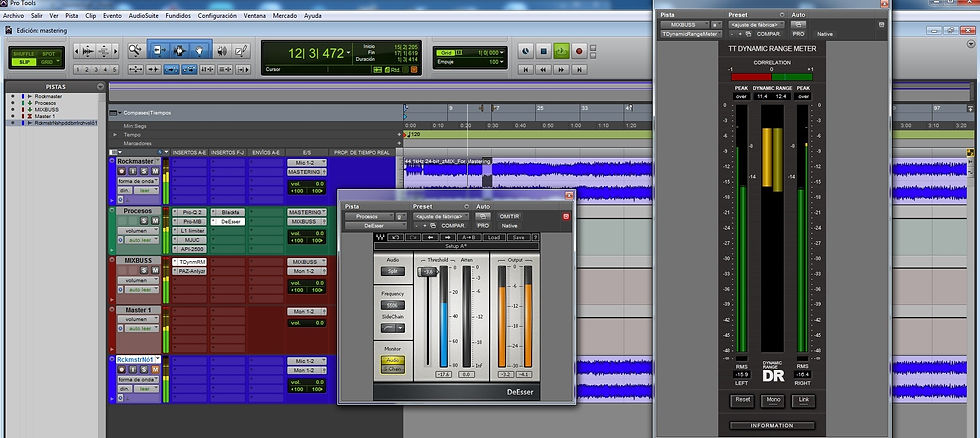Open the Ventana menu
980x438 pixels.
[254, 15]
